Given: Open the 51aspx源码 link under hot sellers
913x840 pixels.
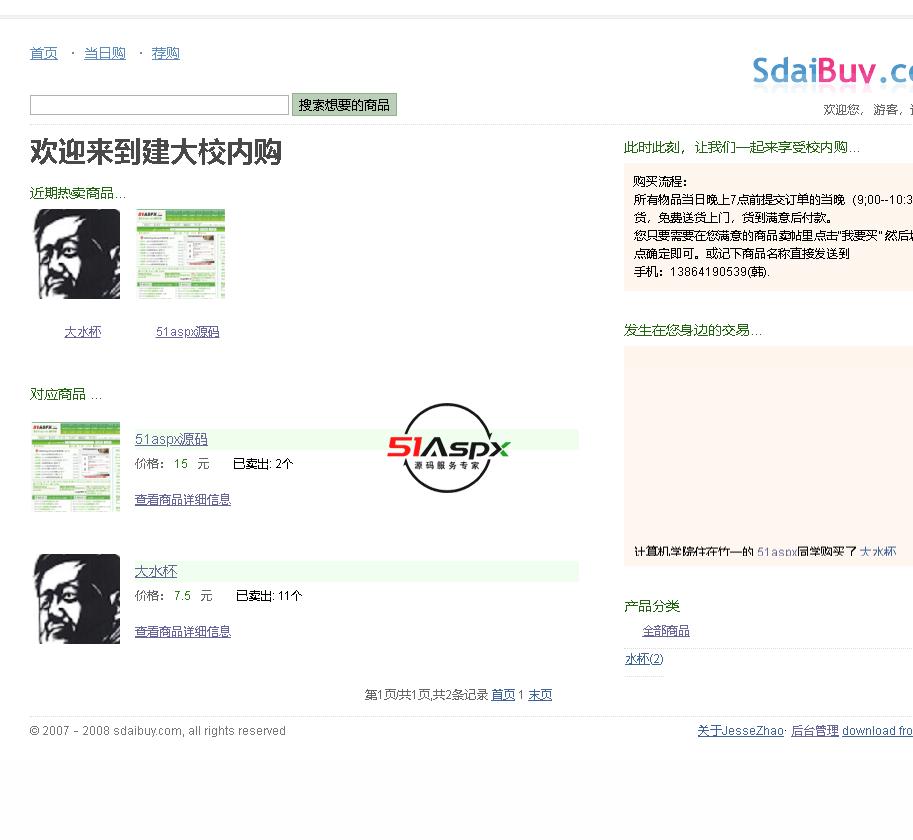Looking at the screenshot, I should click(x=187, y=332).
